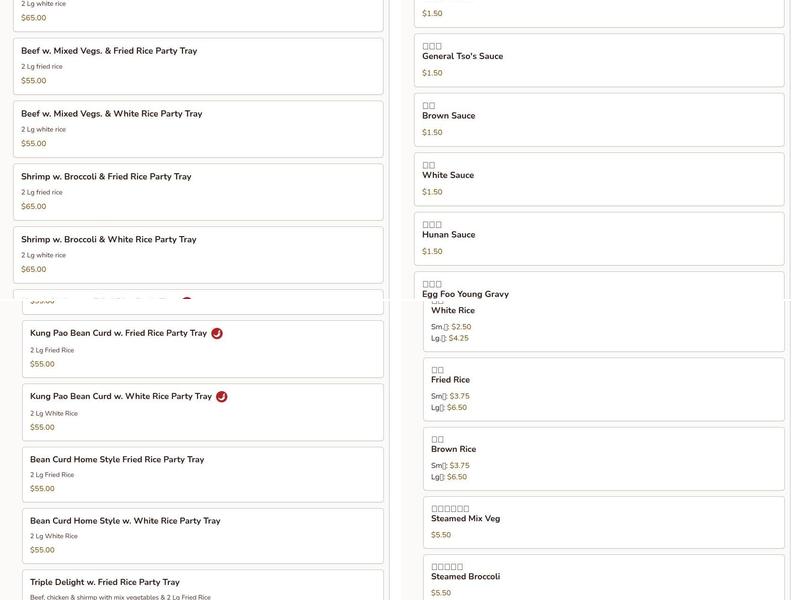Select the Steamed Broccoli item
The image size is (800, 600).
(603, 580)
